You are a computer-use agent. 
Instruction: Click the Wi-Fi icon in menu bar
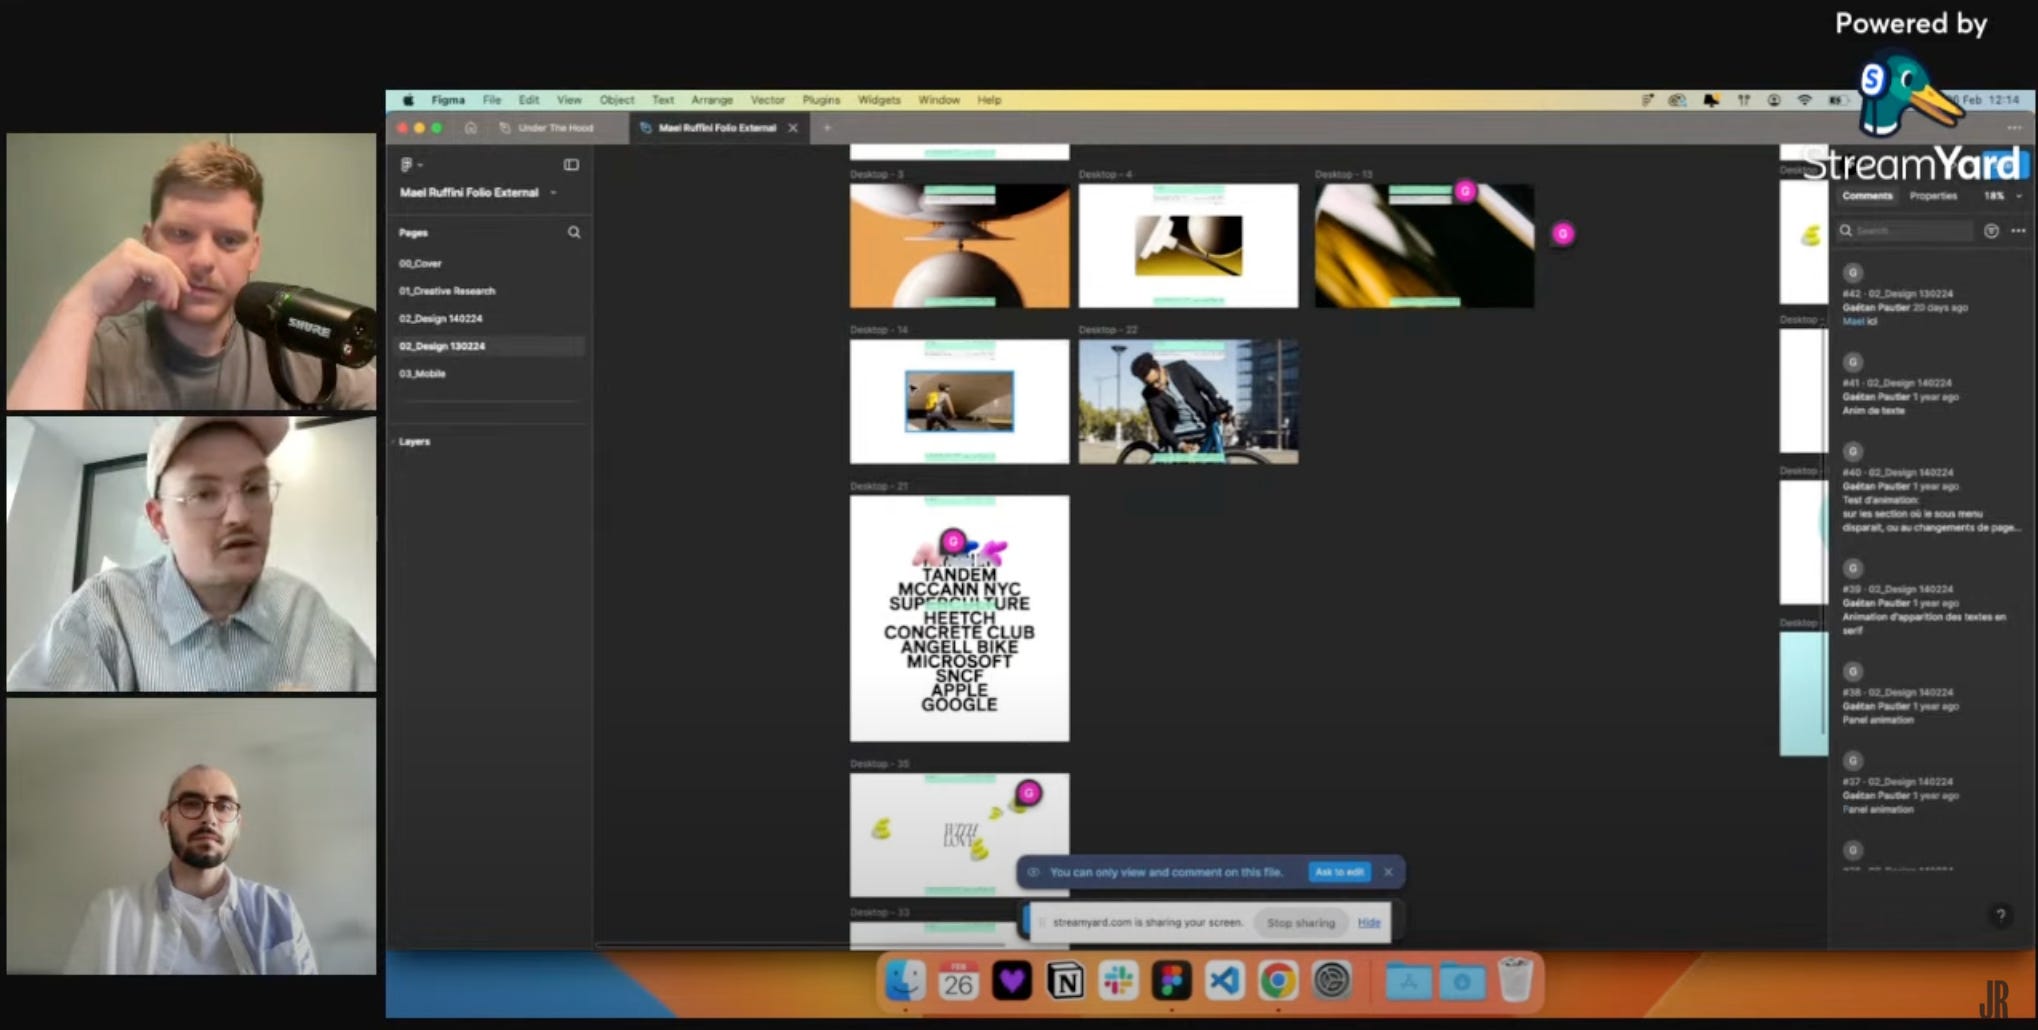tap(1805, 100)
